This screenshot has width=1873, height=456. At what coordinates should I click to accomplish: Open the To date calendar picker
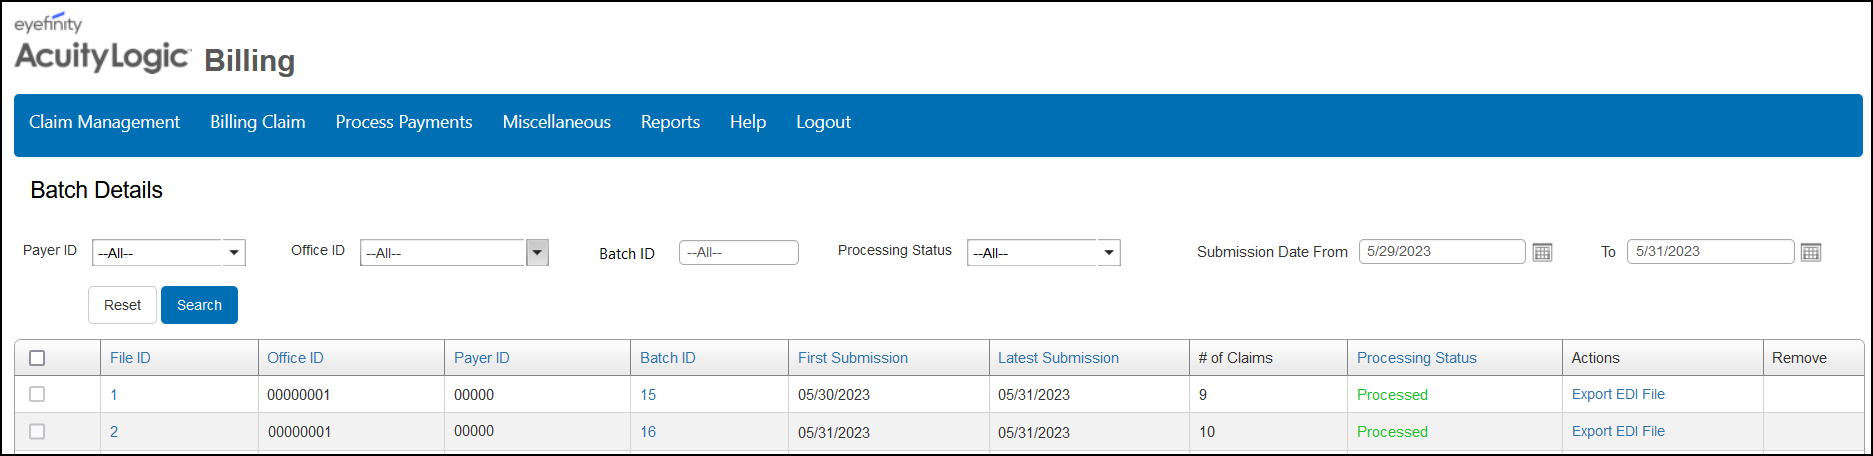click(1810, 252)
